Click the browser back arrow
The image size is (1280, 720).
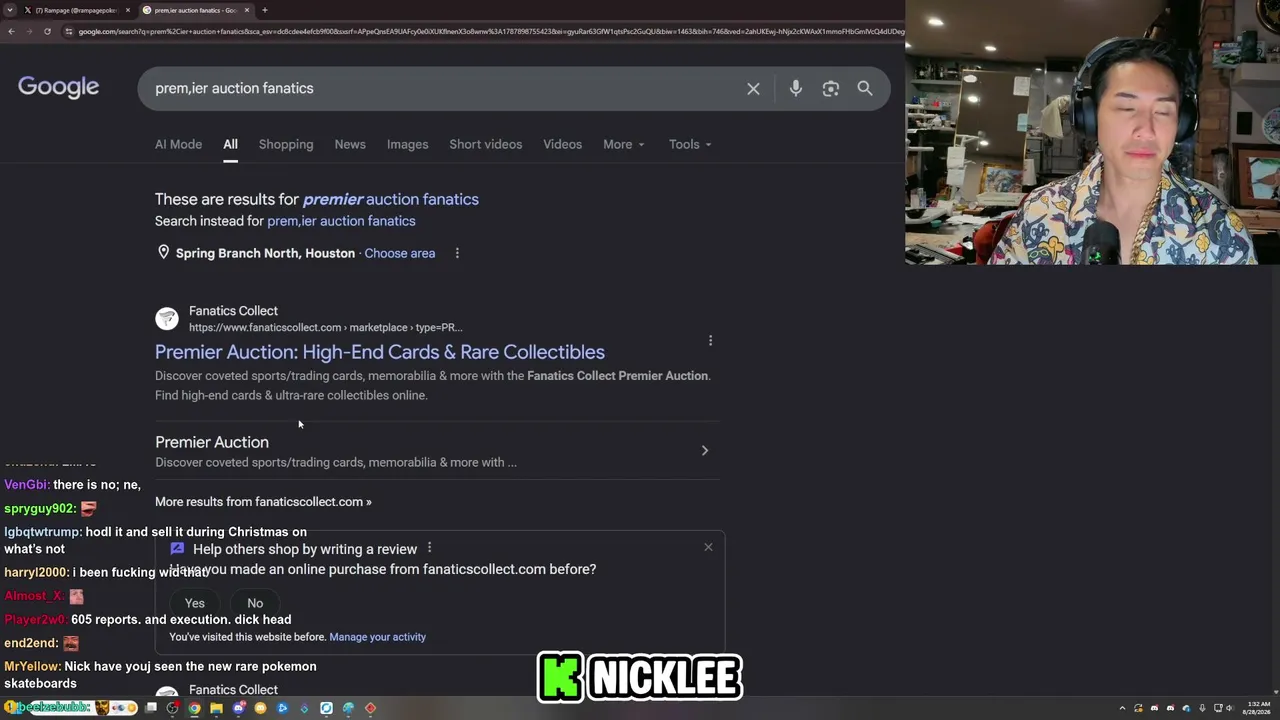click(11, 31)
